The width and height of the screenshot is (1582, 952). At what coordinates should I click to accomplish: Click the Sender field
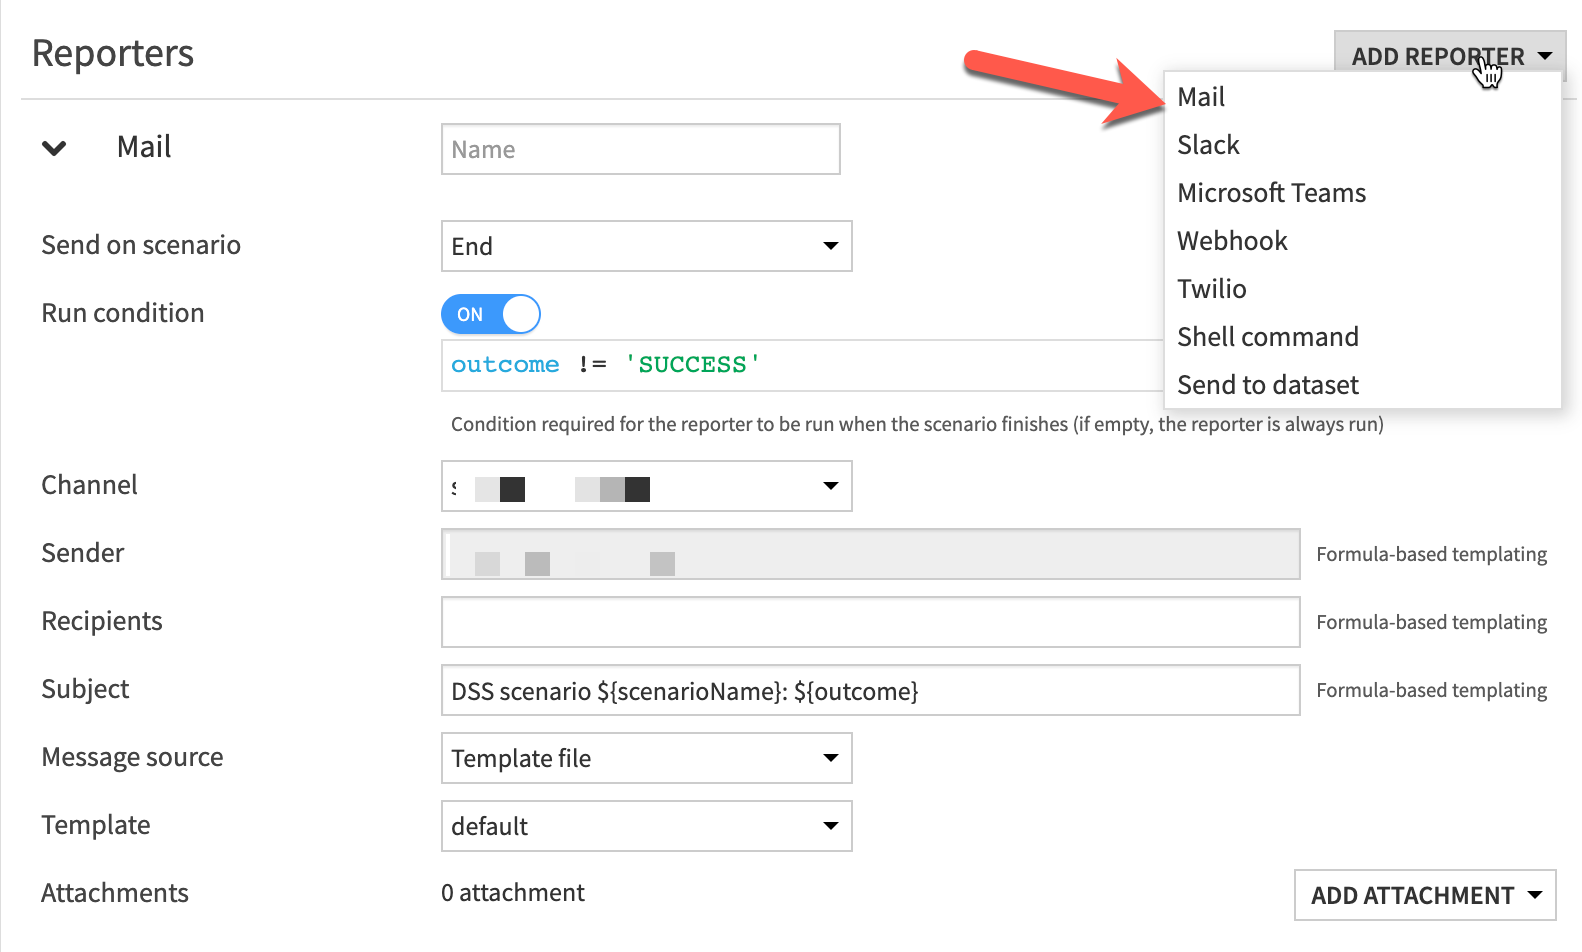(870, 554)
